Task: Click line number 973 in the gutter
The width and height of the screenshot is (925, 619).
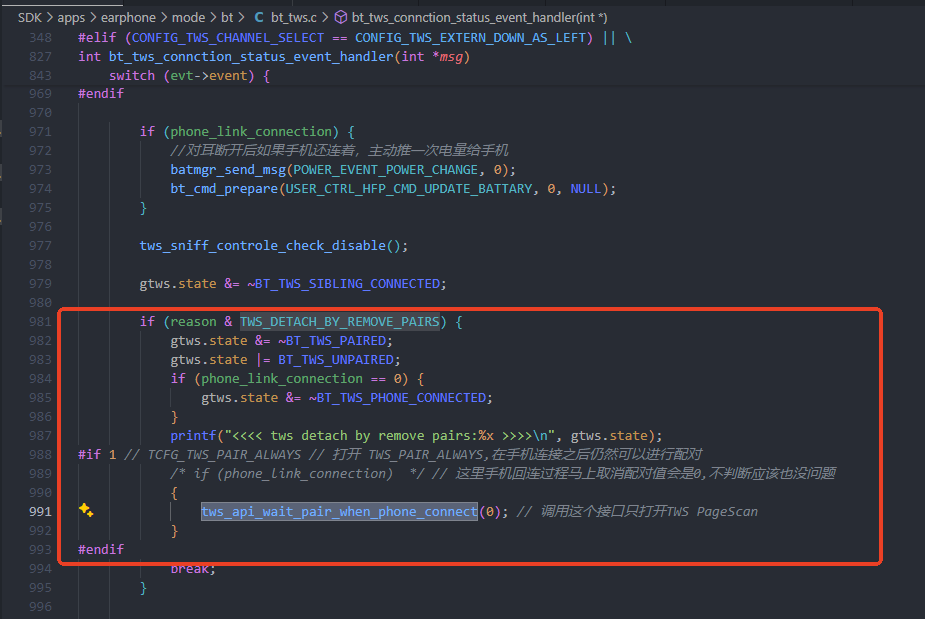Action: 40,169
